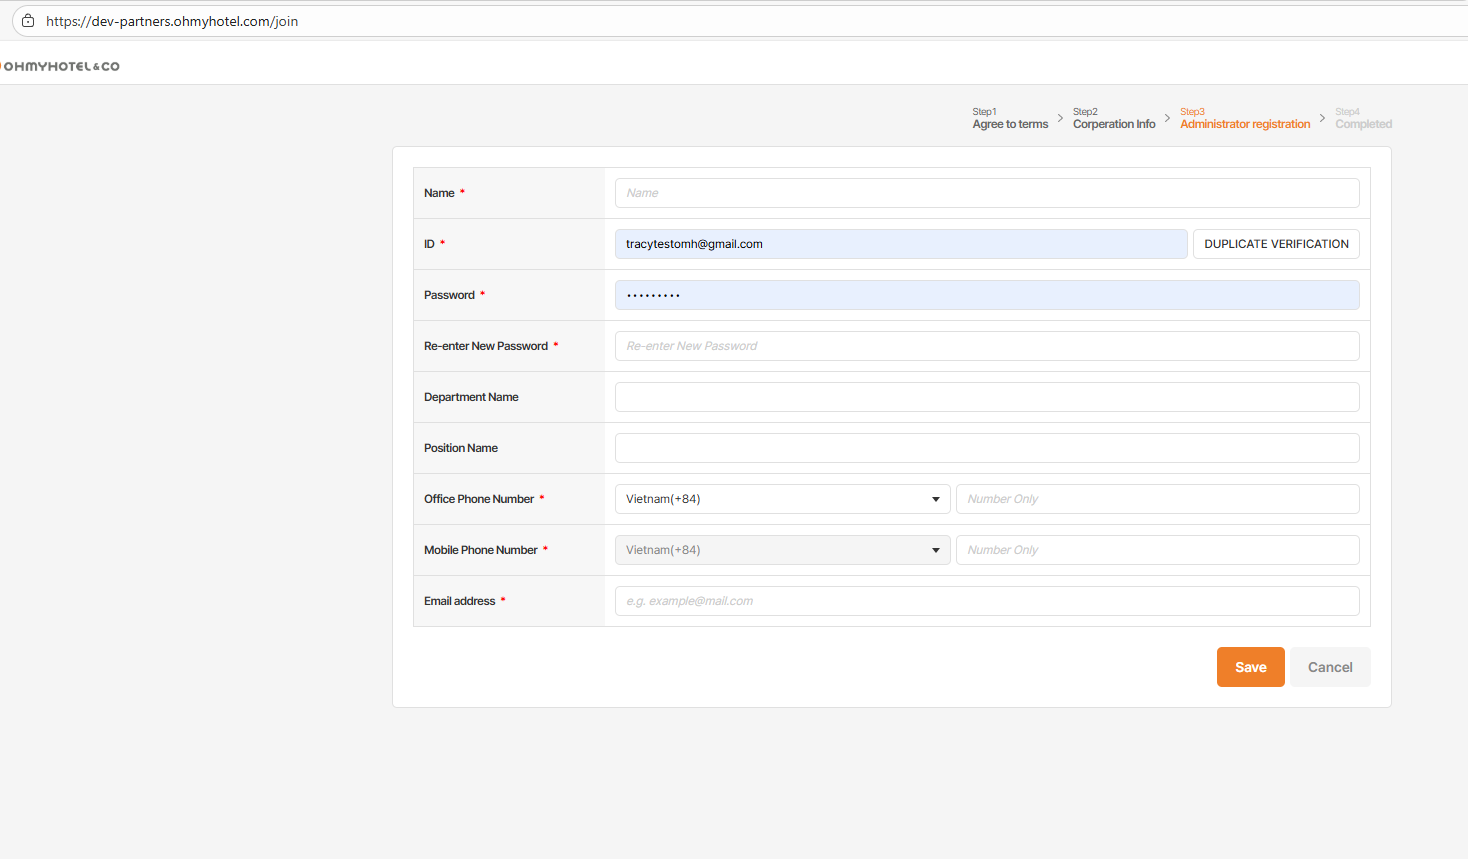Focus the Re-enter New Password field
Viewport: 1468px width, 859px height.
987,346
